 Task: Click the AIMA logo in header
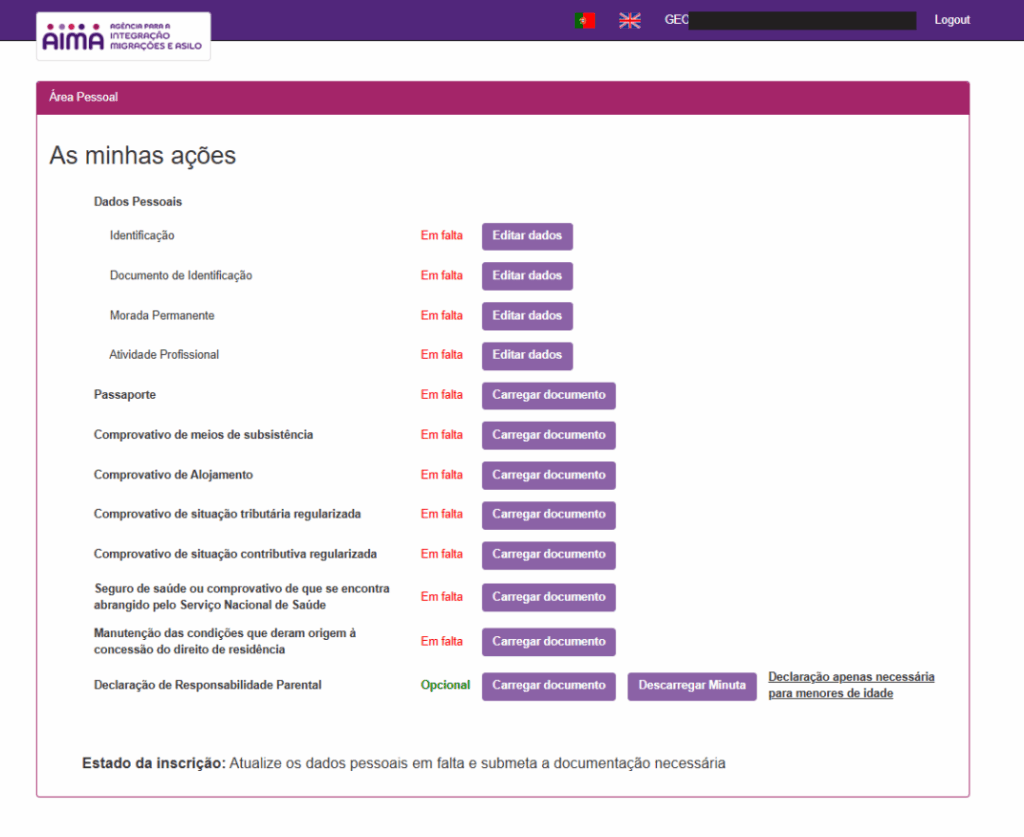[123, 36]
